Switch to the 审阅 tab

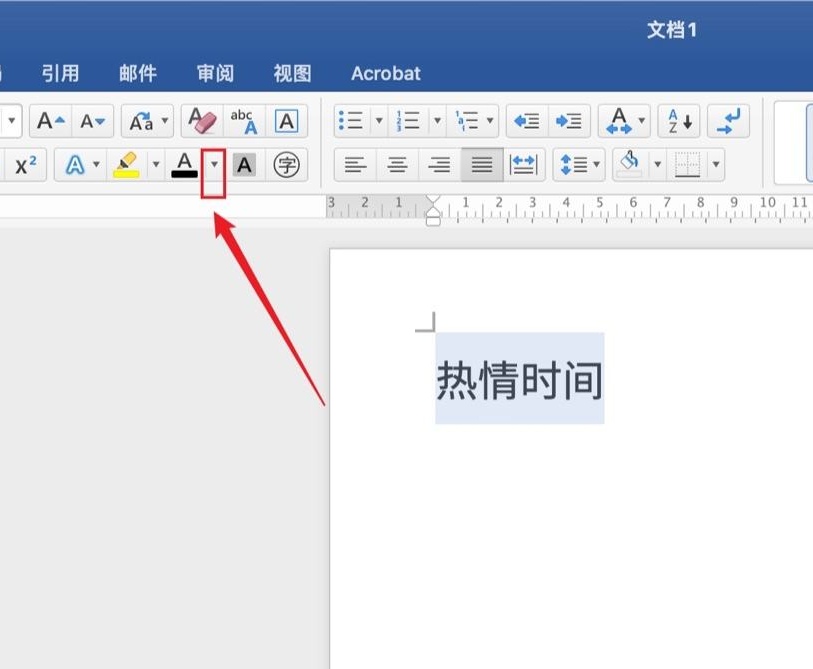point(215,74)
